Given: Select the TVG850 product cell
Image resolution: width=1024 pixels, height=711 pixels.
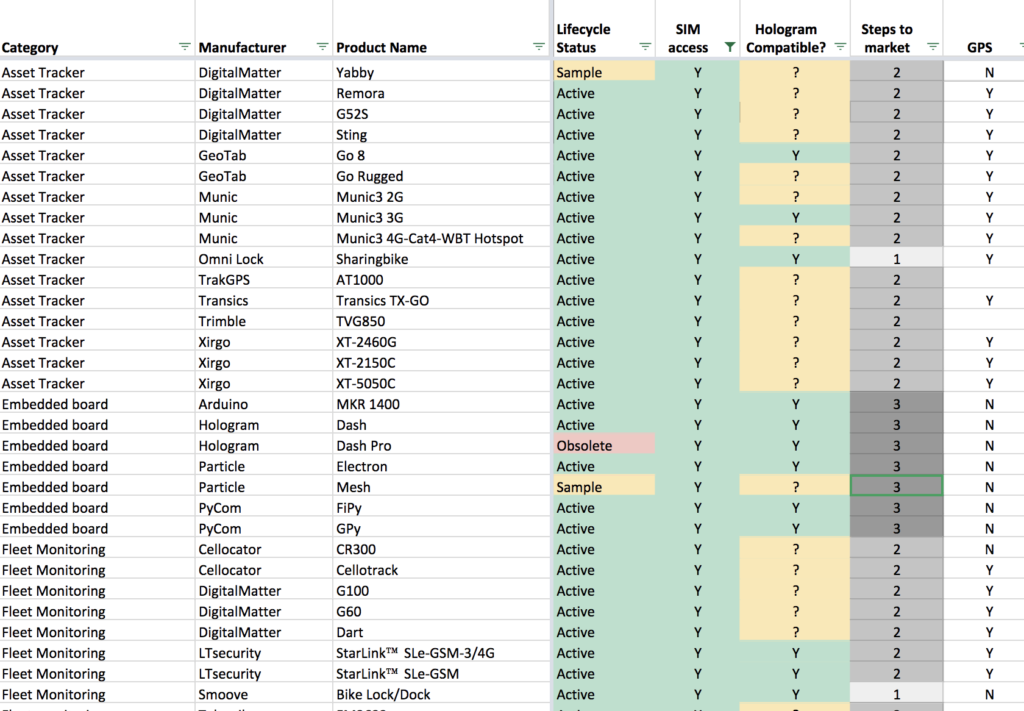Looking at the screenshot, I should 441,321.
